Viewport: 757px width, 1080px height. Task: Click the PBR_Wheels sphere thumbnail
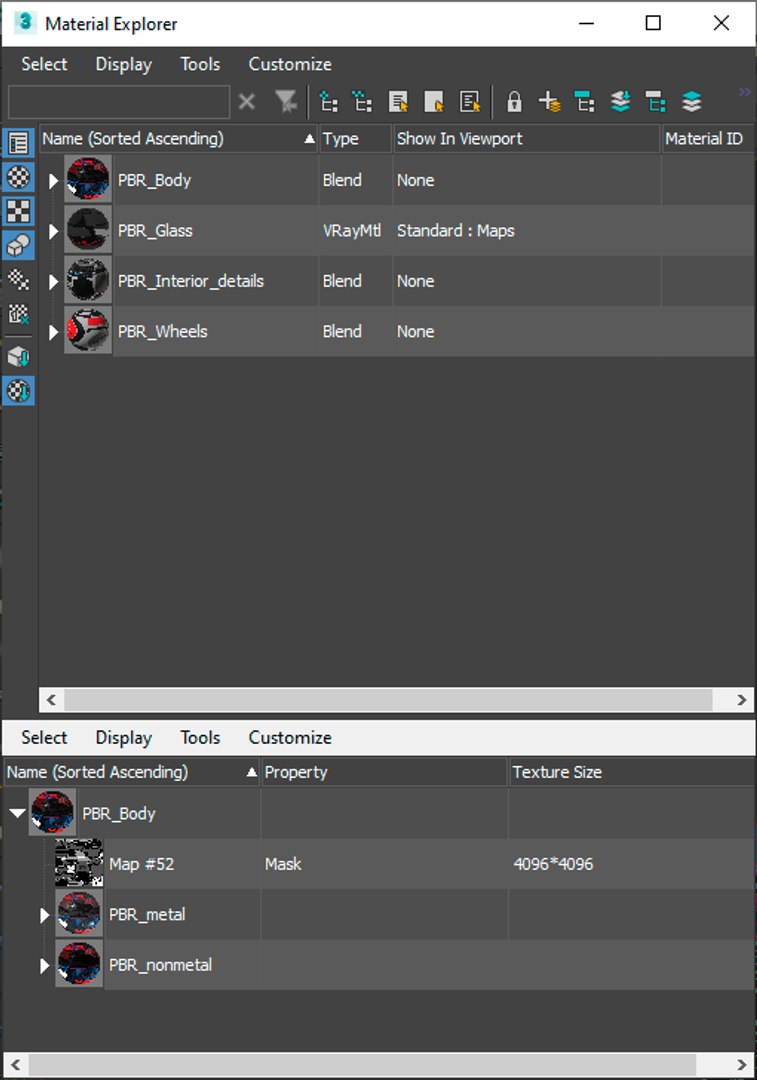87,331
